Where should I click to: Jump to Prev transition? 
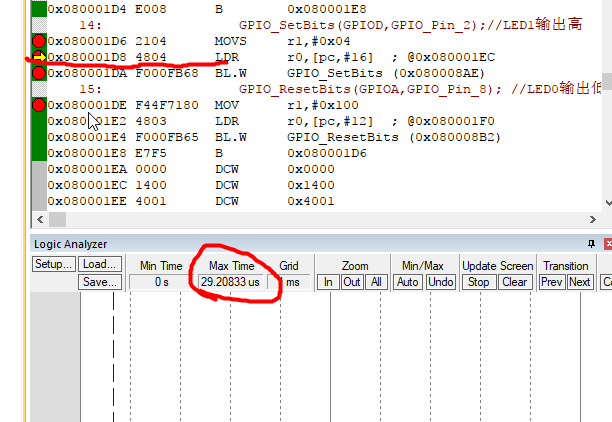(552, 282)
